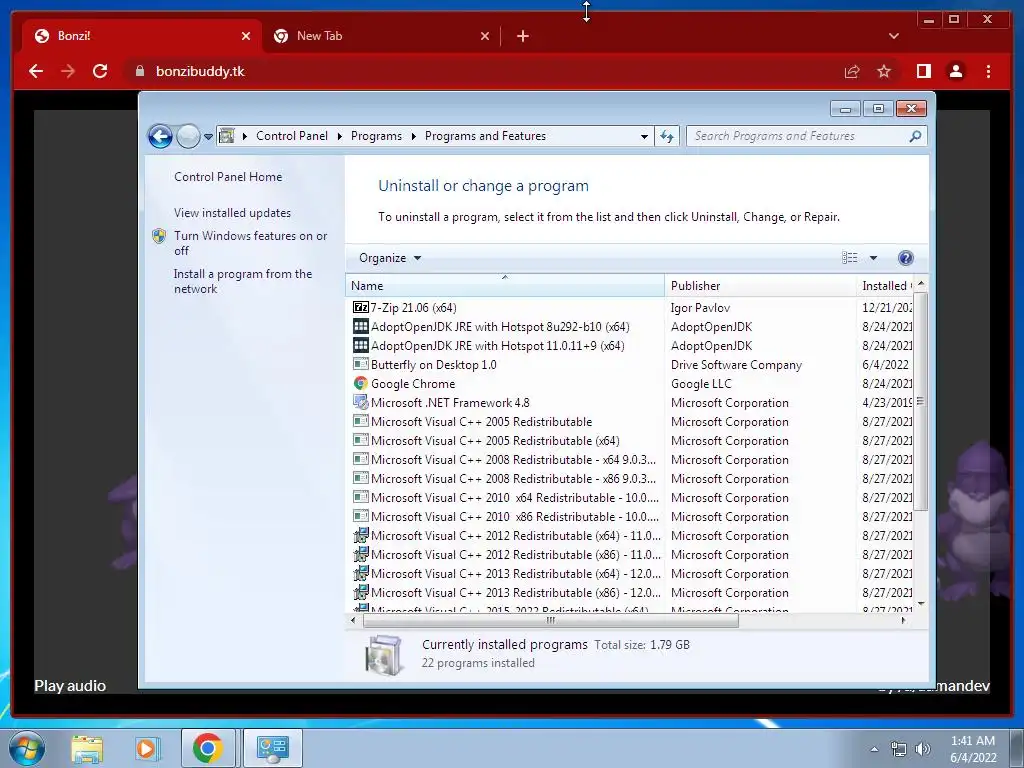Click the padlock site info icon

click(139, 71)
